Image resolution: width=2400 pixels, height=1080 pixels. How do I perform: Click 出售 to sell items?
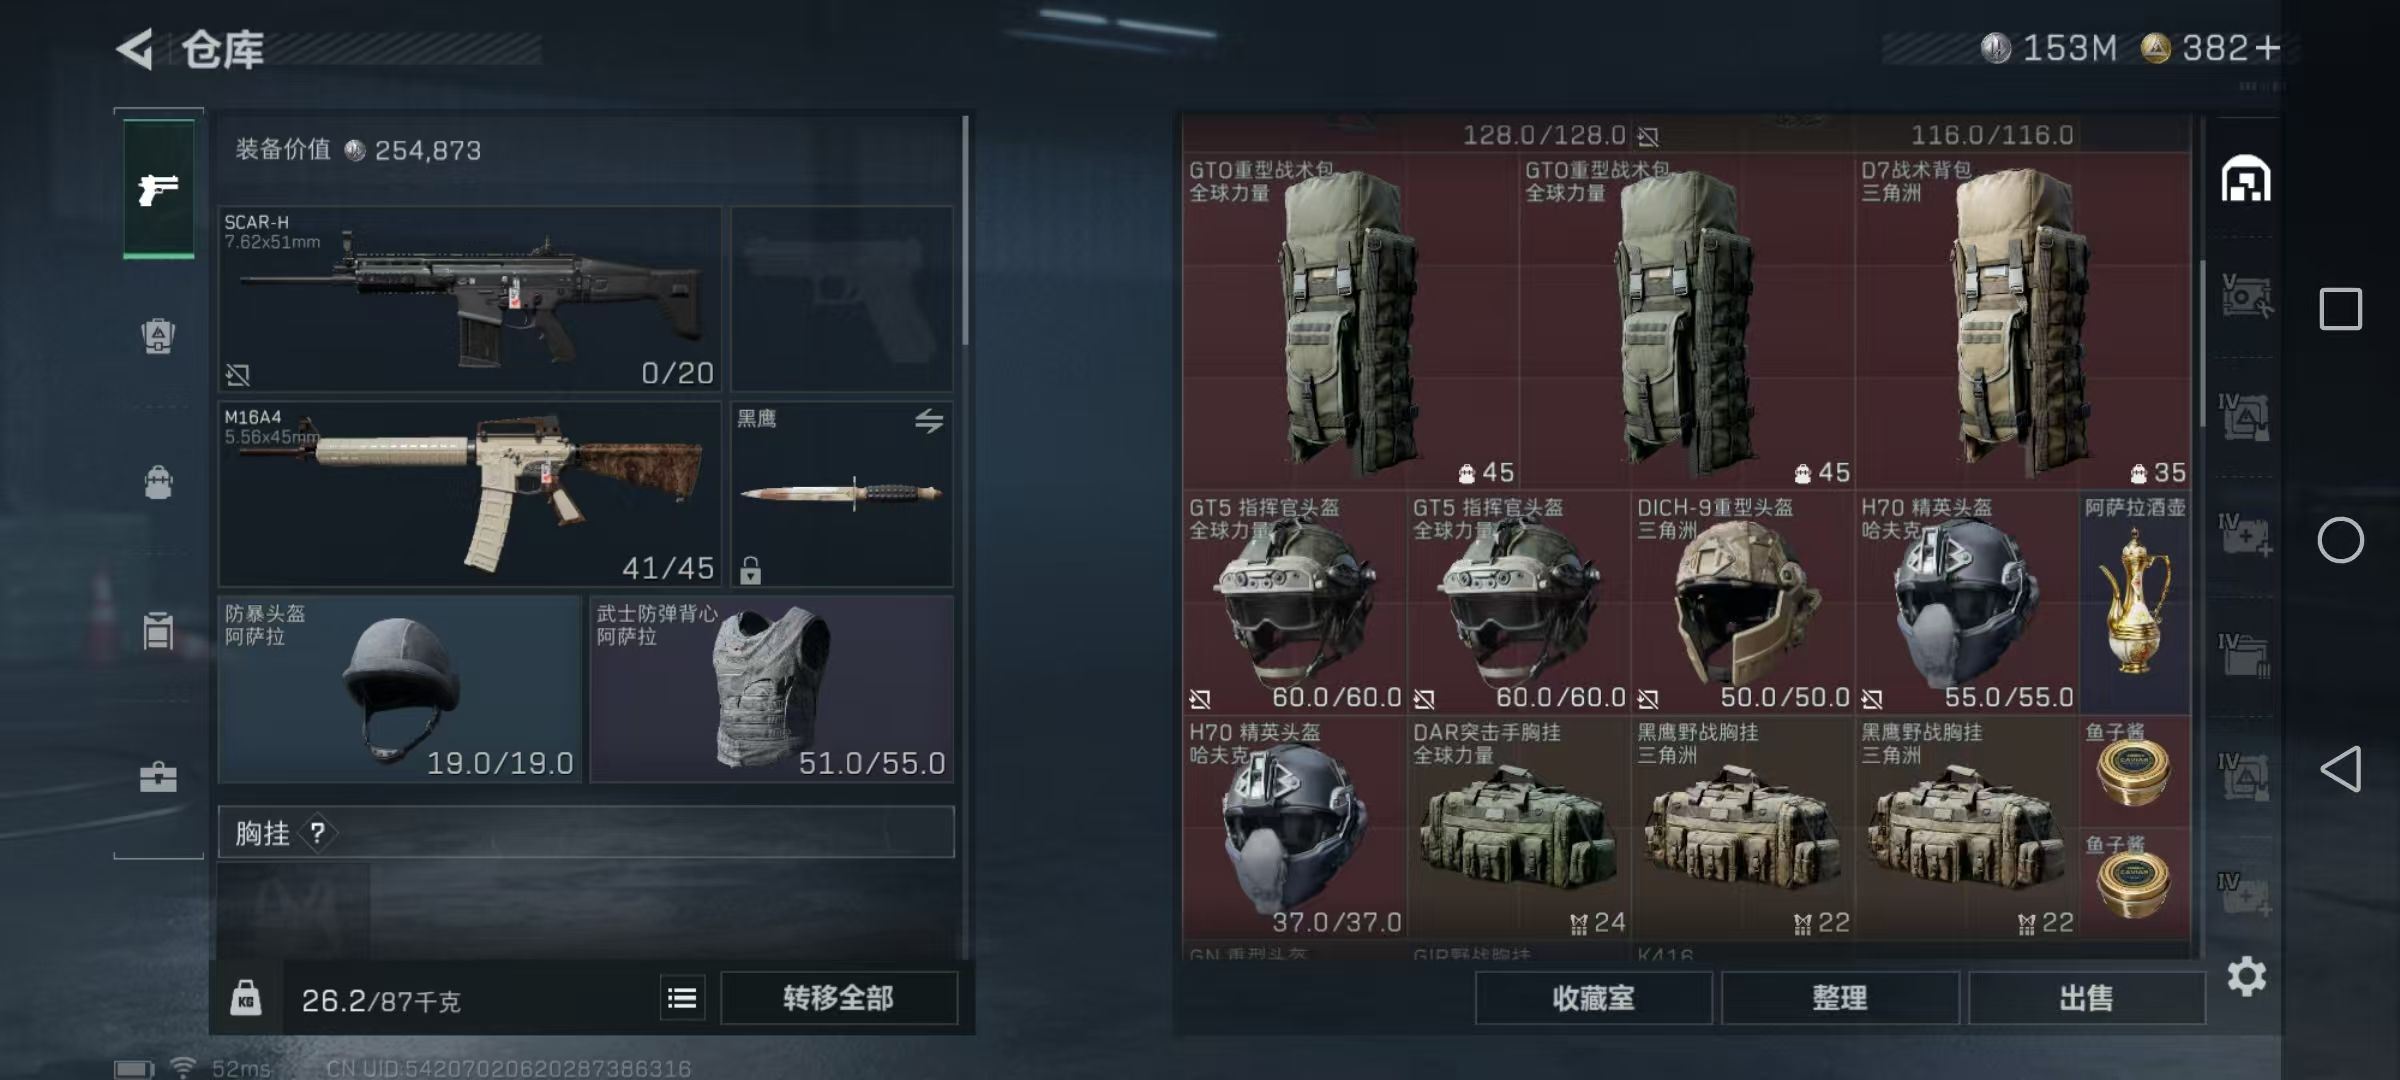2087,998
